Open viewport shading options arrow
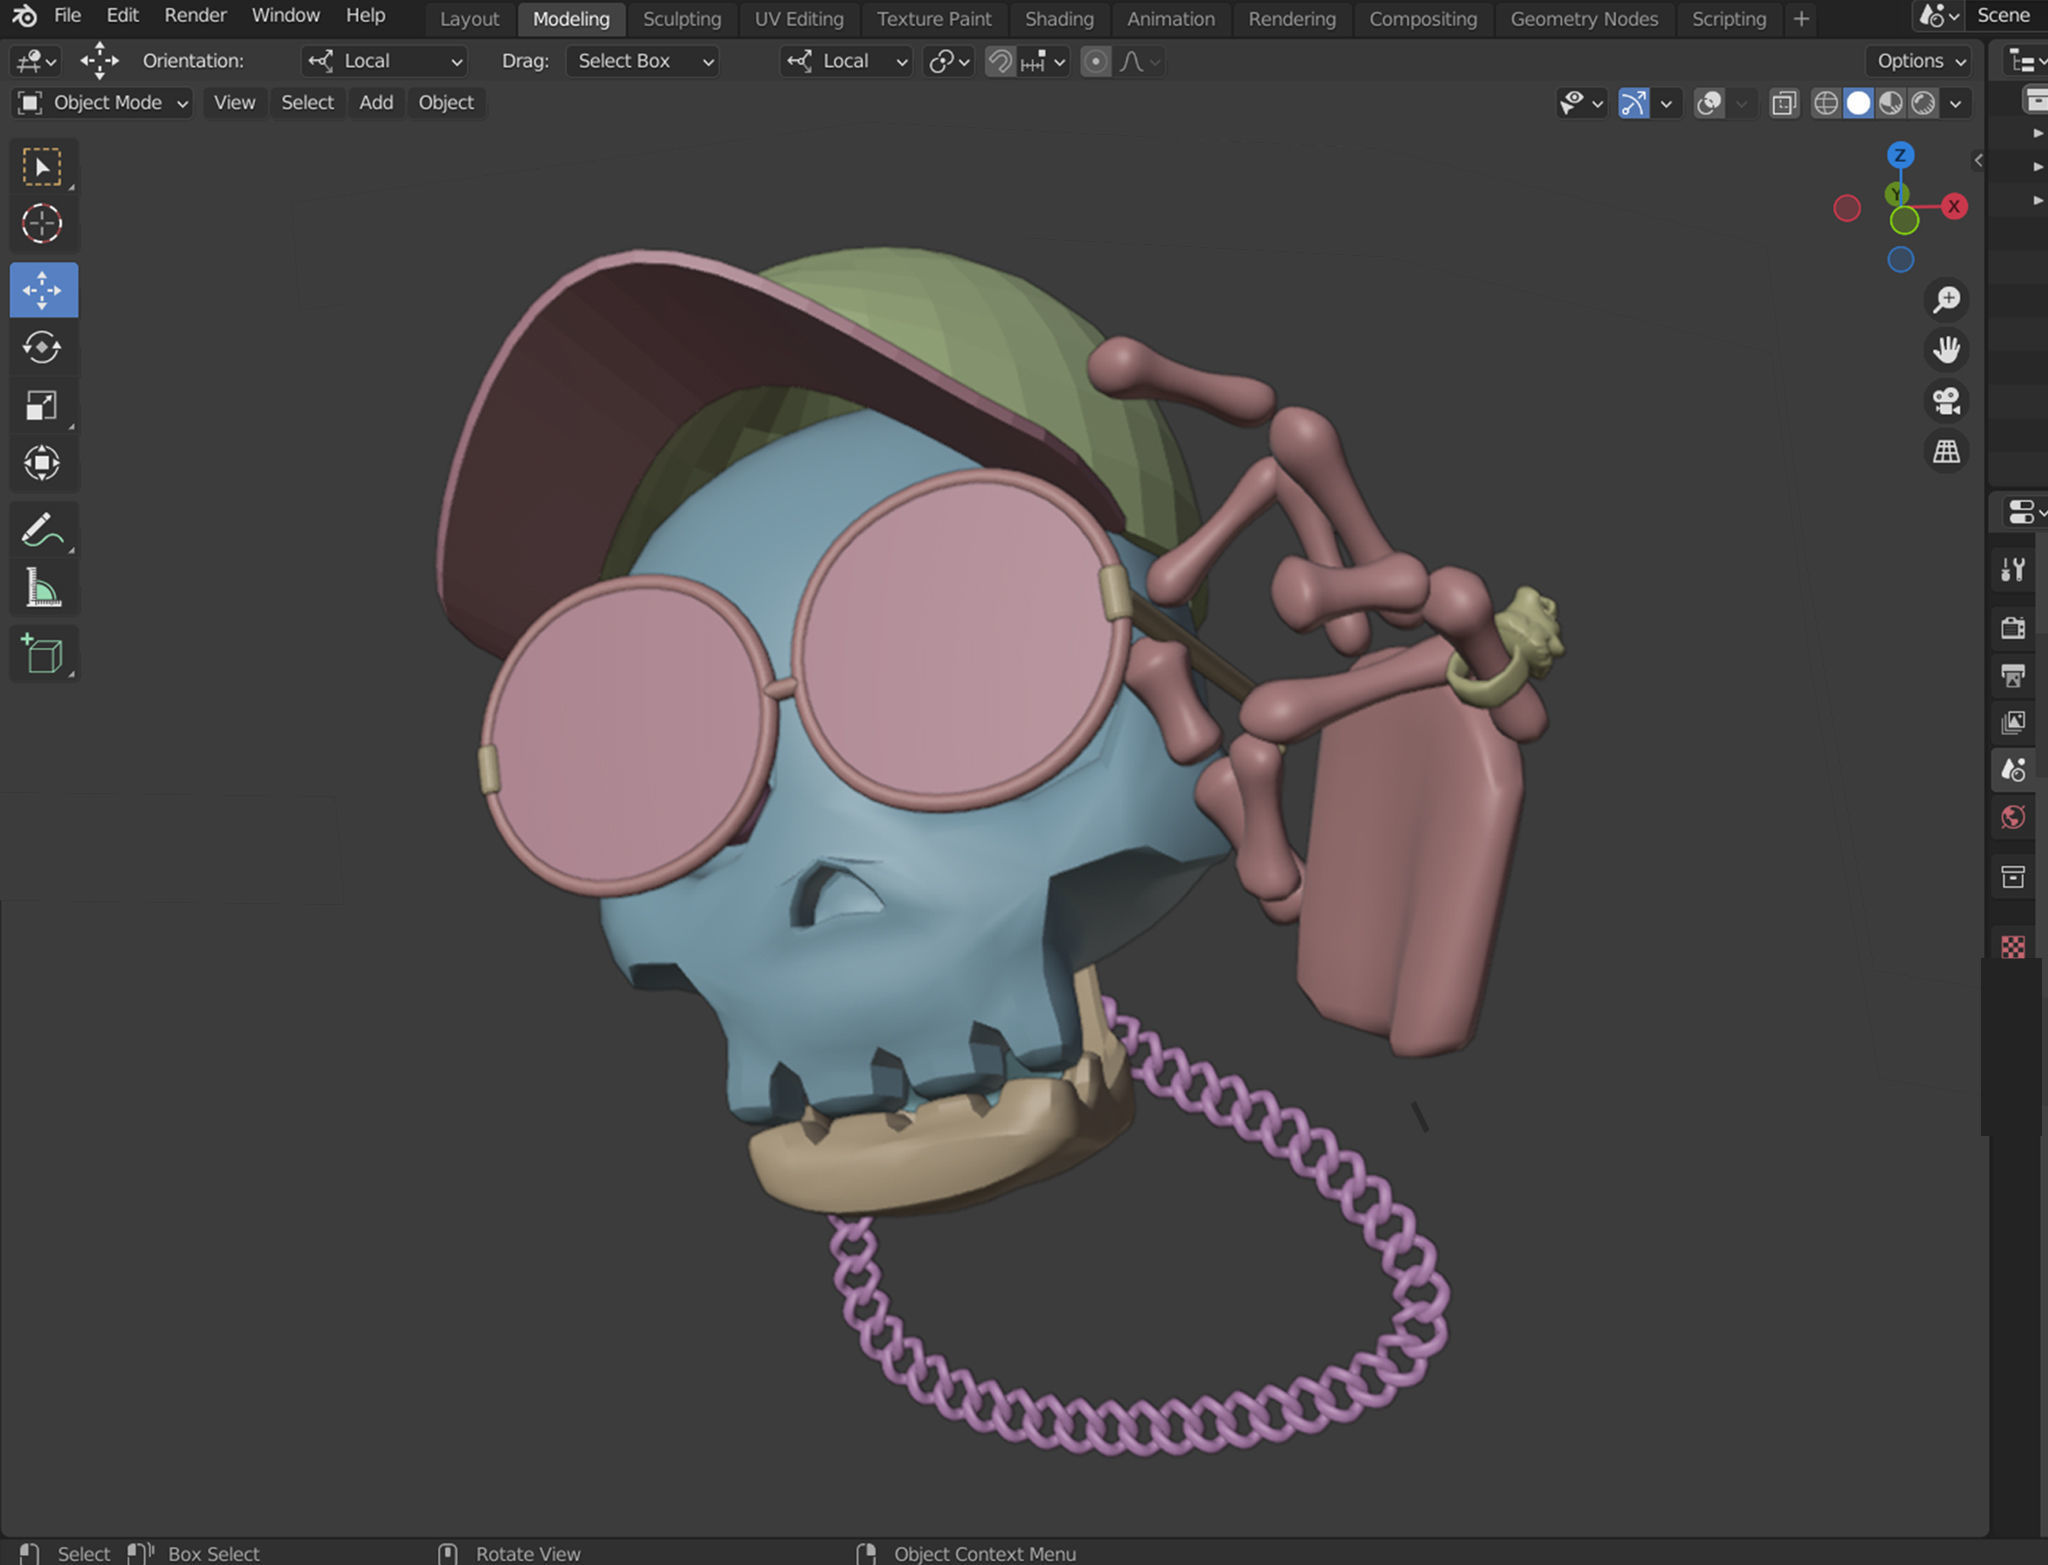 (x=1955, y=103)
